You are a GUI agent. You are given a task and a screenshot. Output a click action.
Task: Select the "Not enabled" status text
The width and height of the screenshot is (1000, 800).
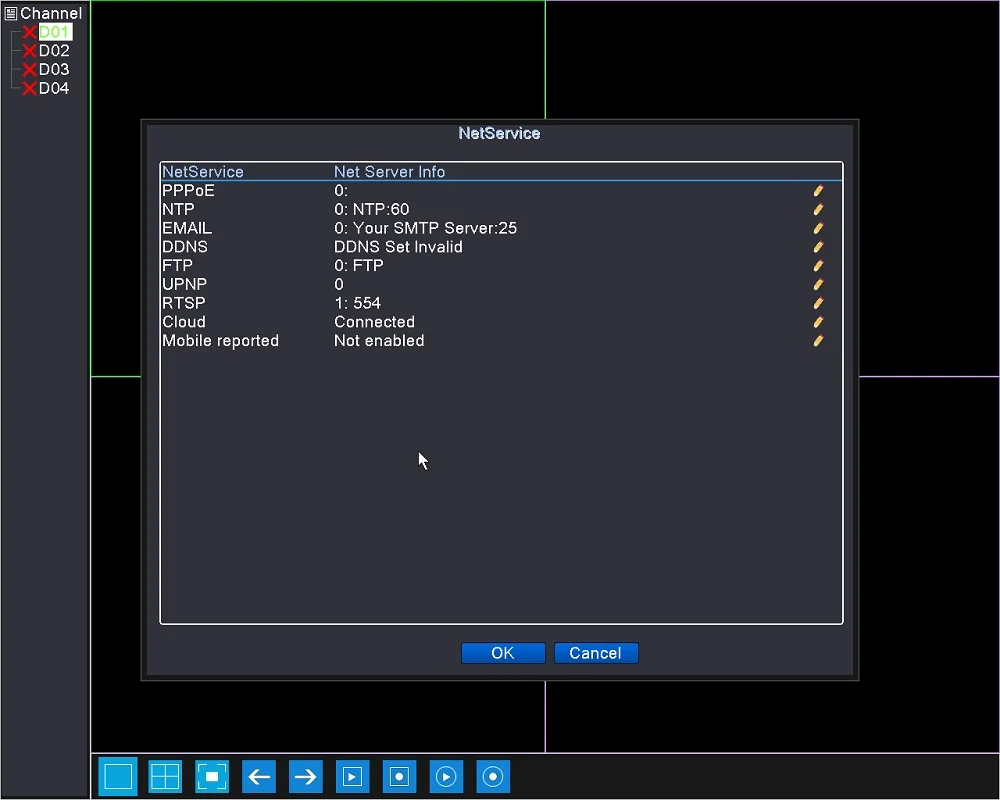point(379,341)
